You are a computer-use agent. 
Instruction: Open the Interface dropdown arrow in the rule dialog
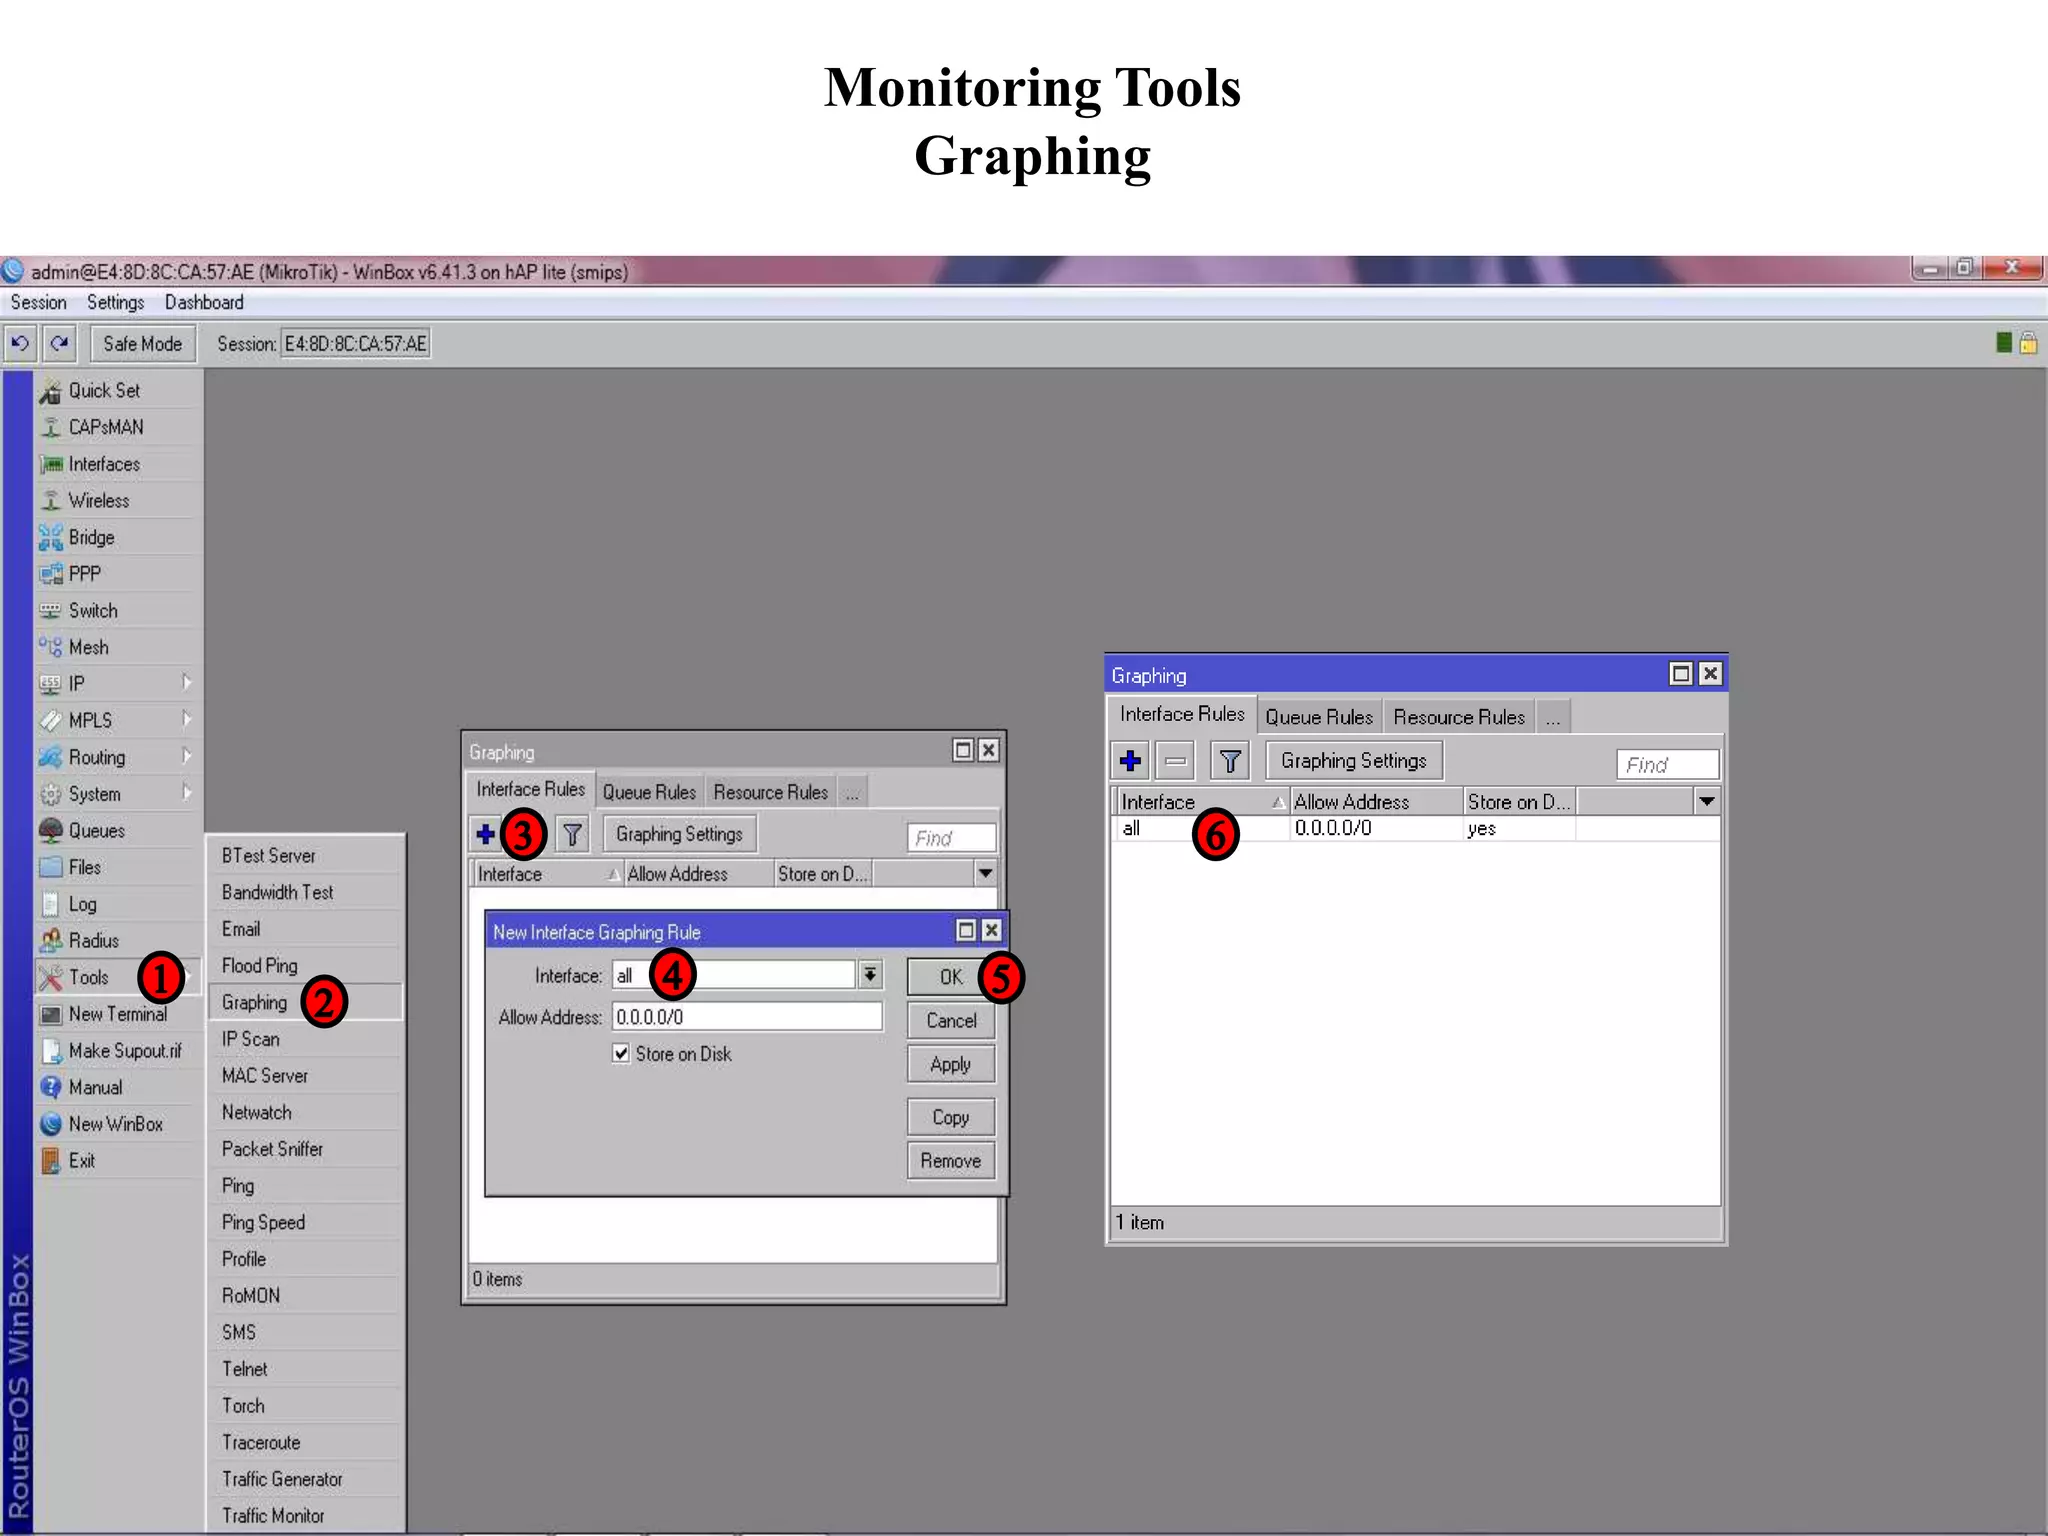[870, 975]
